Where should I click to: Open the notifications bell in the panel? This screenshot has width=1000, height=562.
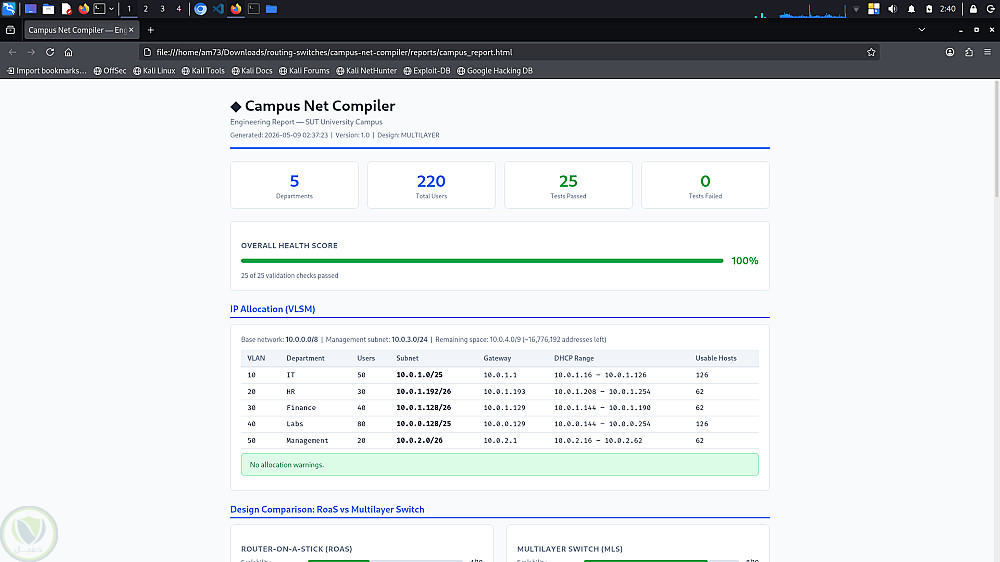[x=911, y=9]
